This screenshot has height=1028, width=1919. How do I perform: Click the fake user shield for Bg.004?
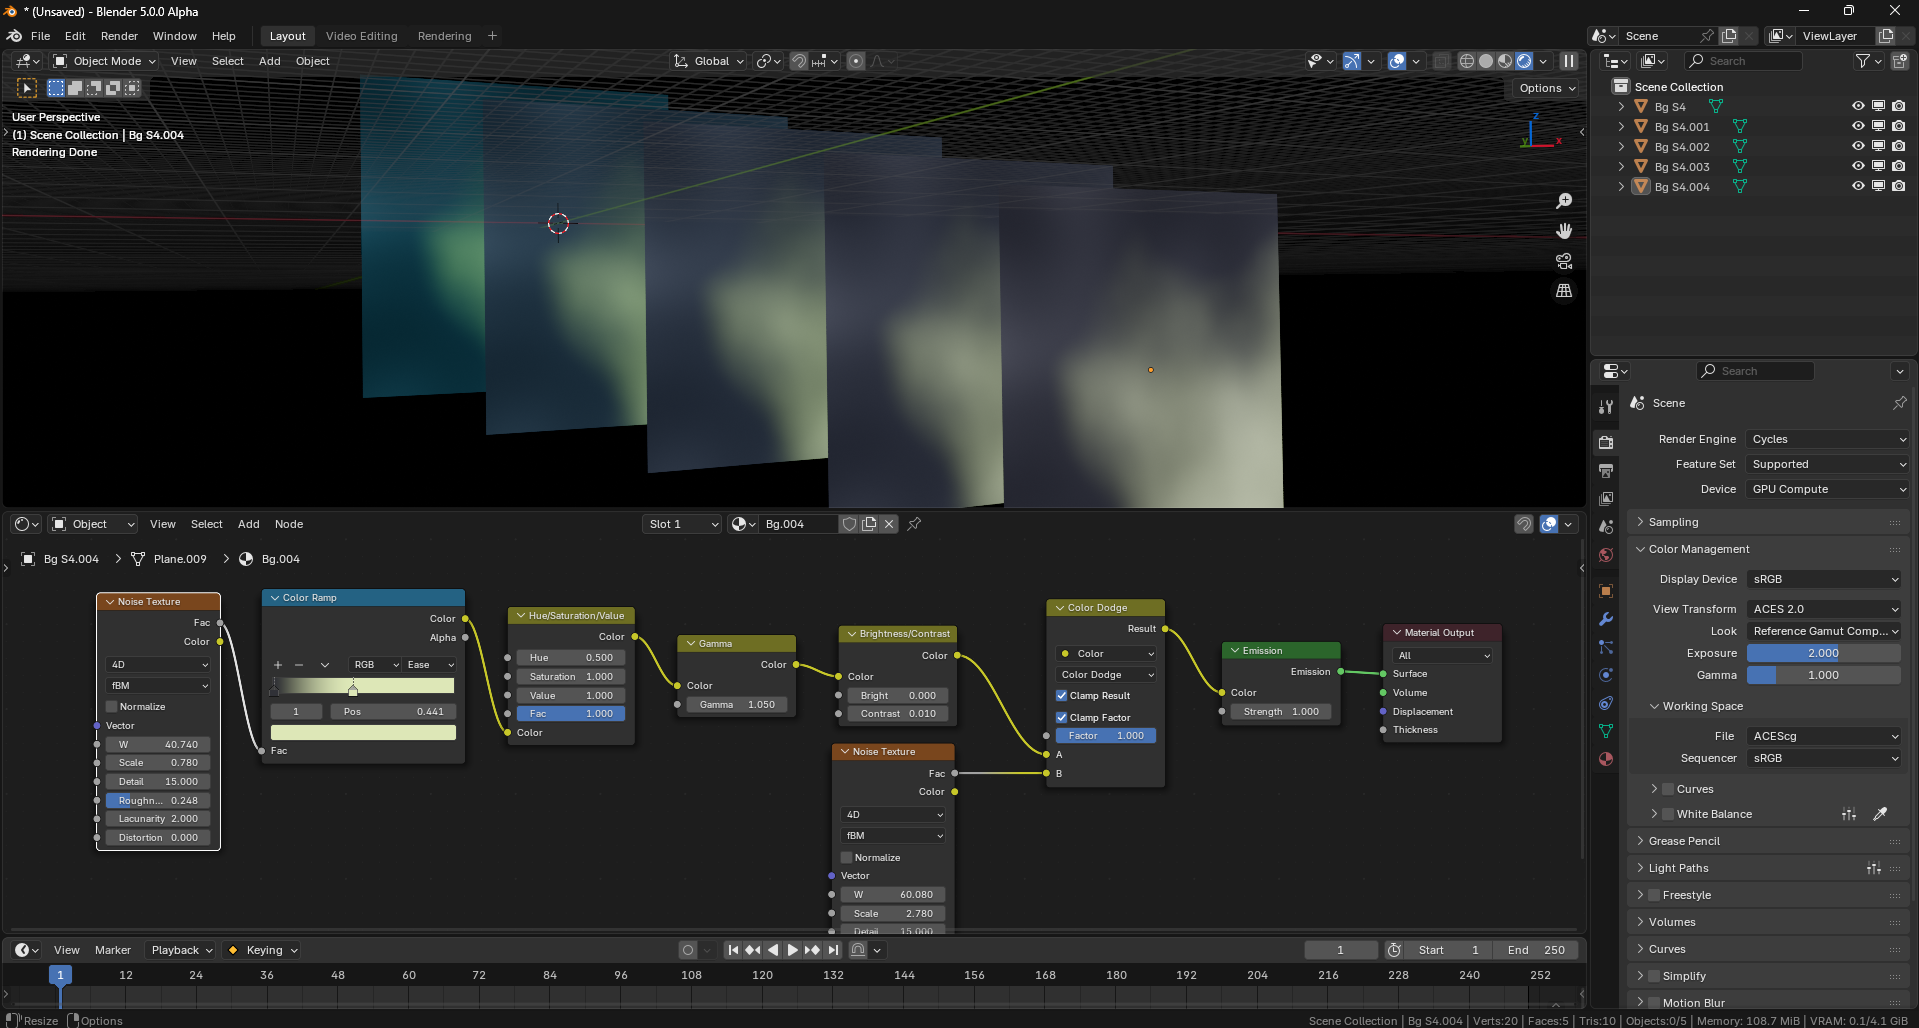(x=849, y=524)
